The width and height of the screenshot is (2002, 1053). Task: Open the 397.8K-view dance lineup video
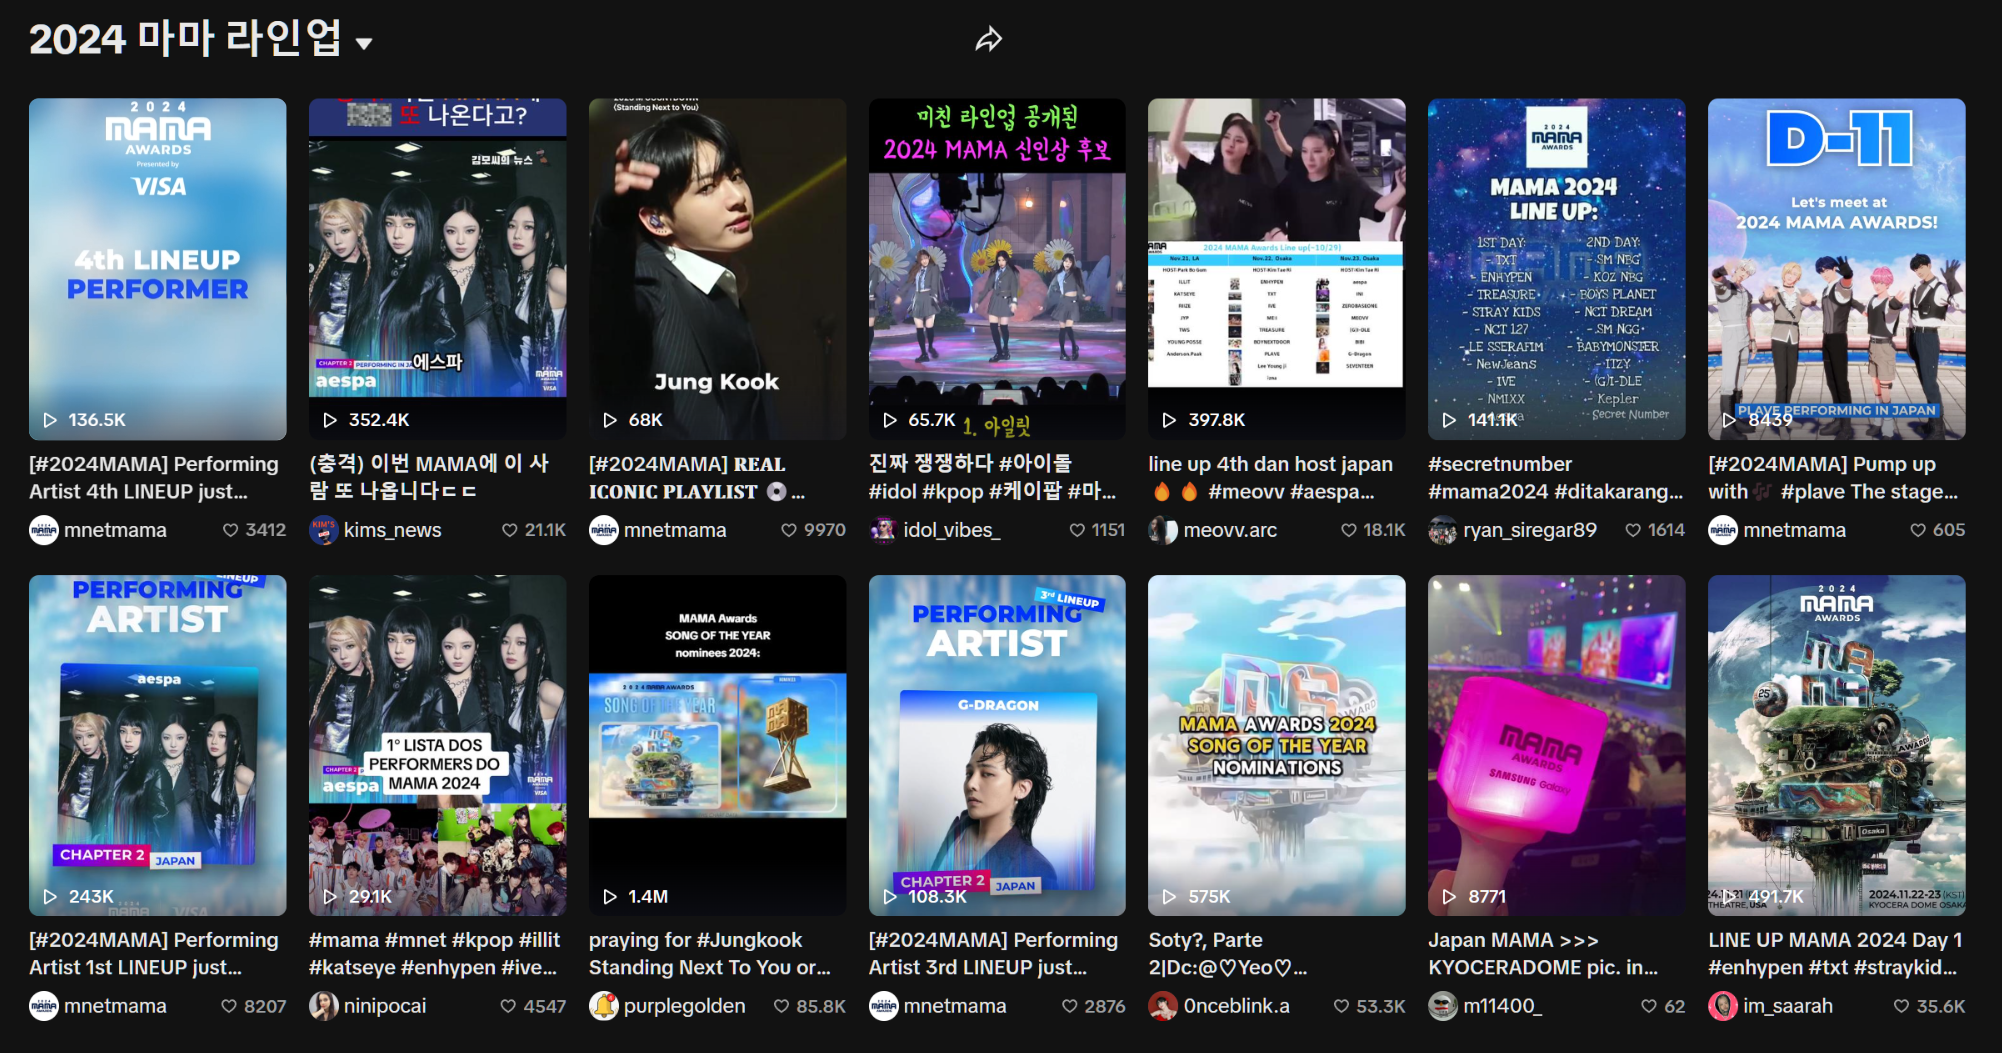point(1277,269)
